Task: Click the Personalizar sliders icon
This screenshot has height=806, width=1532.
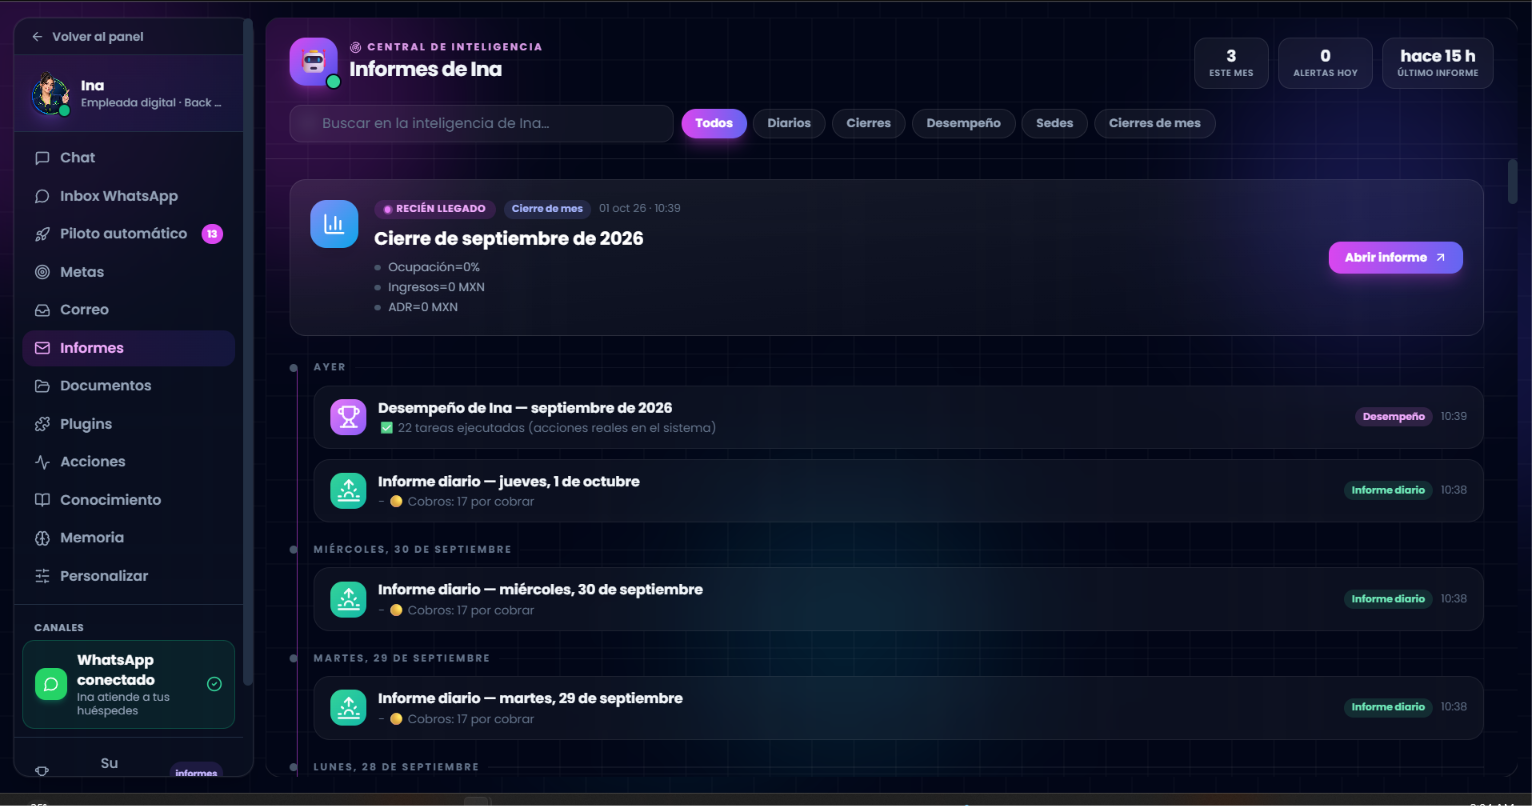Action: (x=42, y=576)
